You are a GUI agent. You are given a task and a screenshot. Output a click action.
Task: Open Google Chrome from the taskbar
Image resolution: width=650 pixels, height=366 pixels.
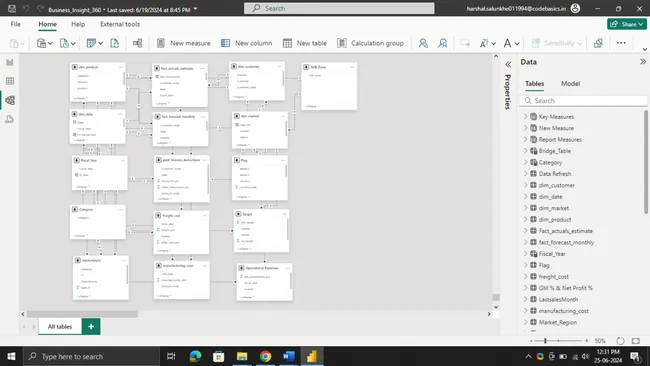[265, 356]
